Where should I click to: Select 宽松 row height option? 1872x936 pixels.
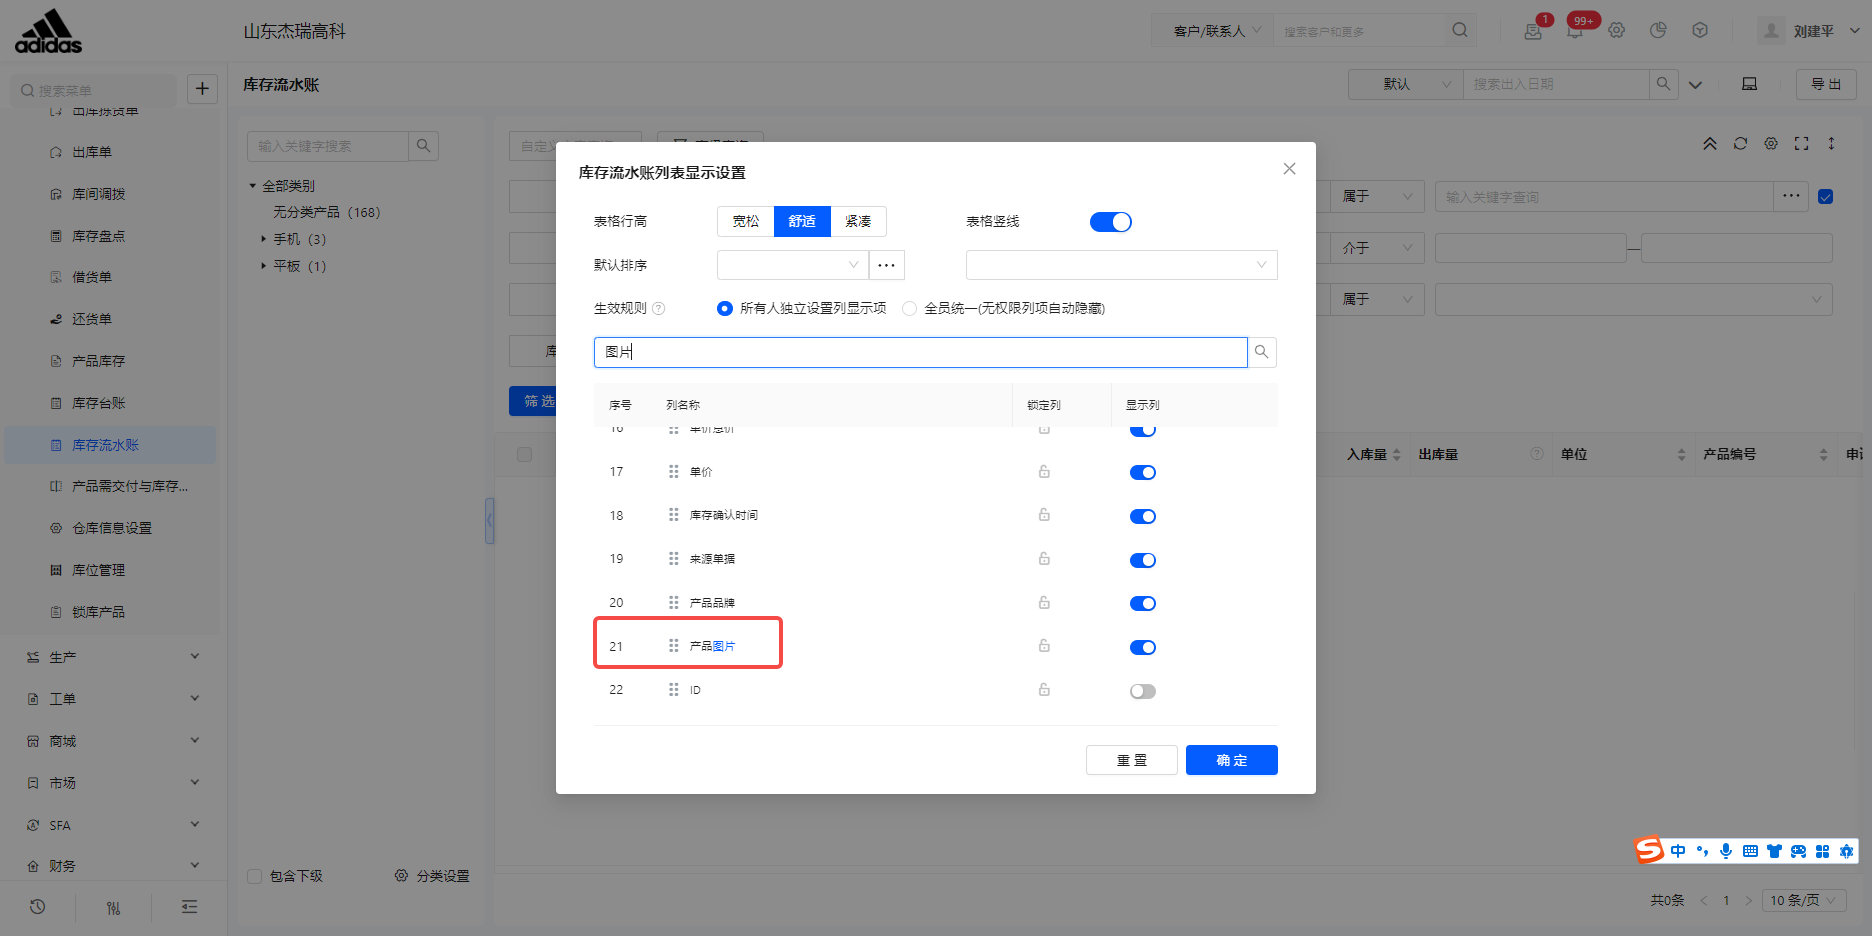point(746,221)
